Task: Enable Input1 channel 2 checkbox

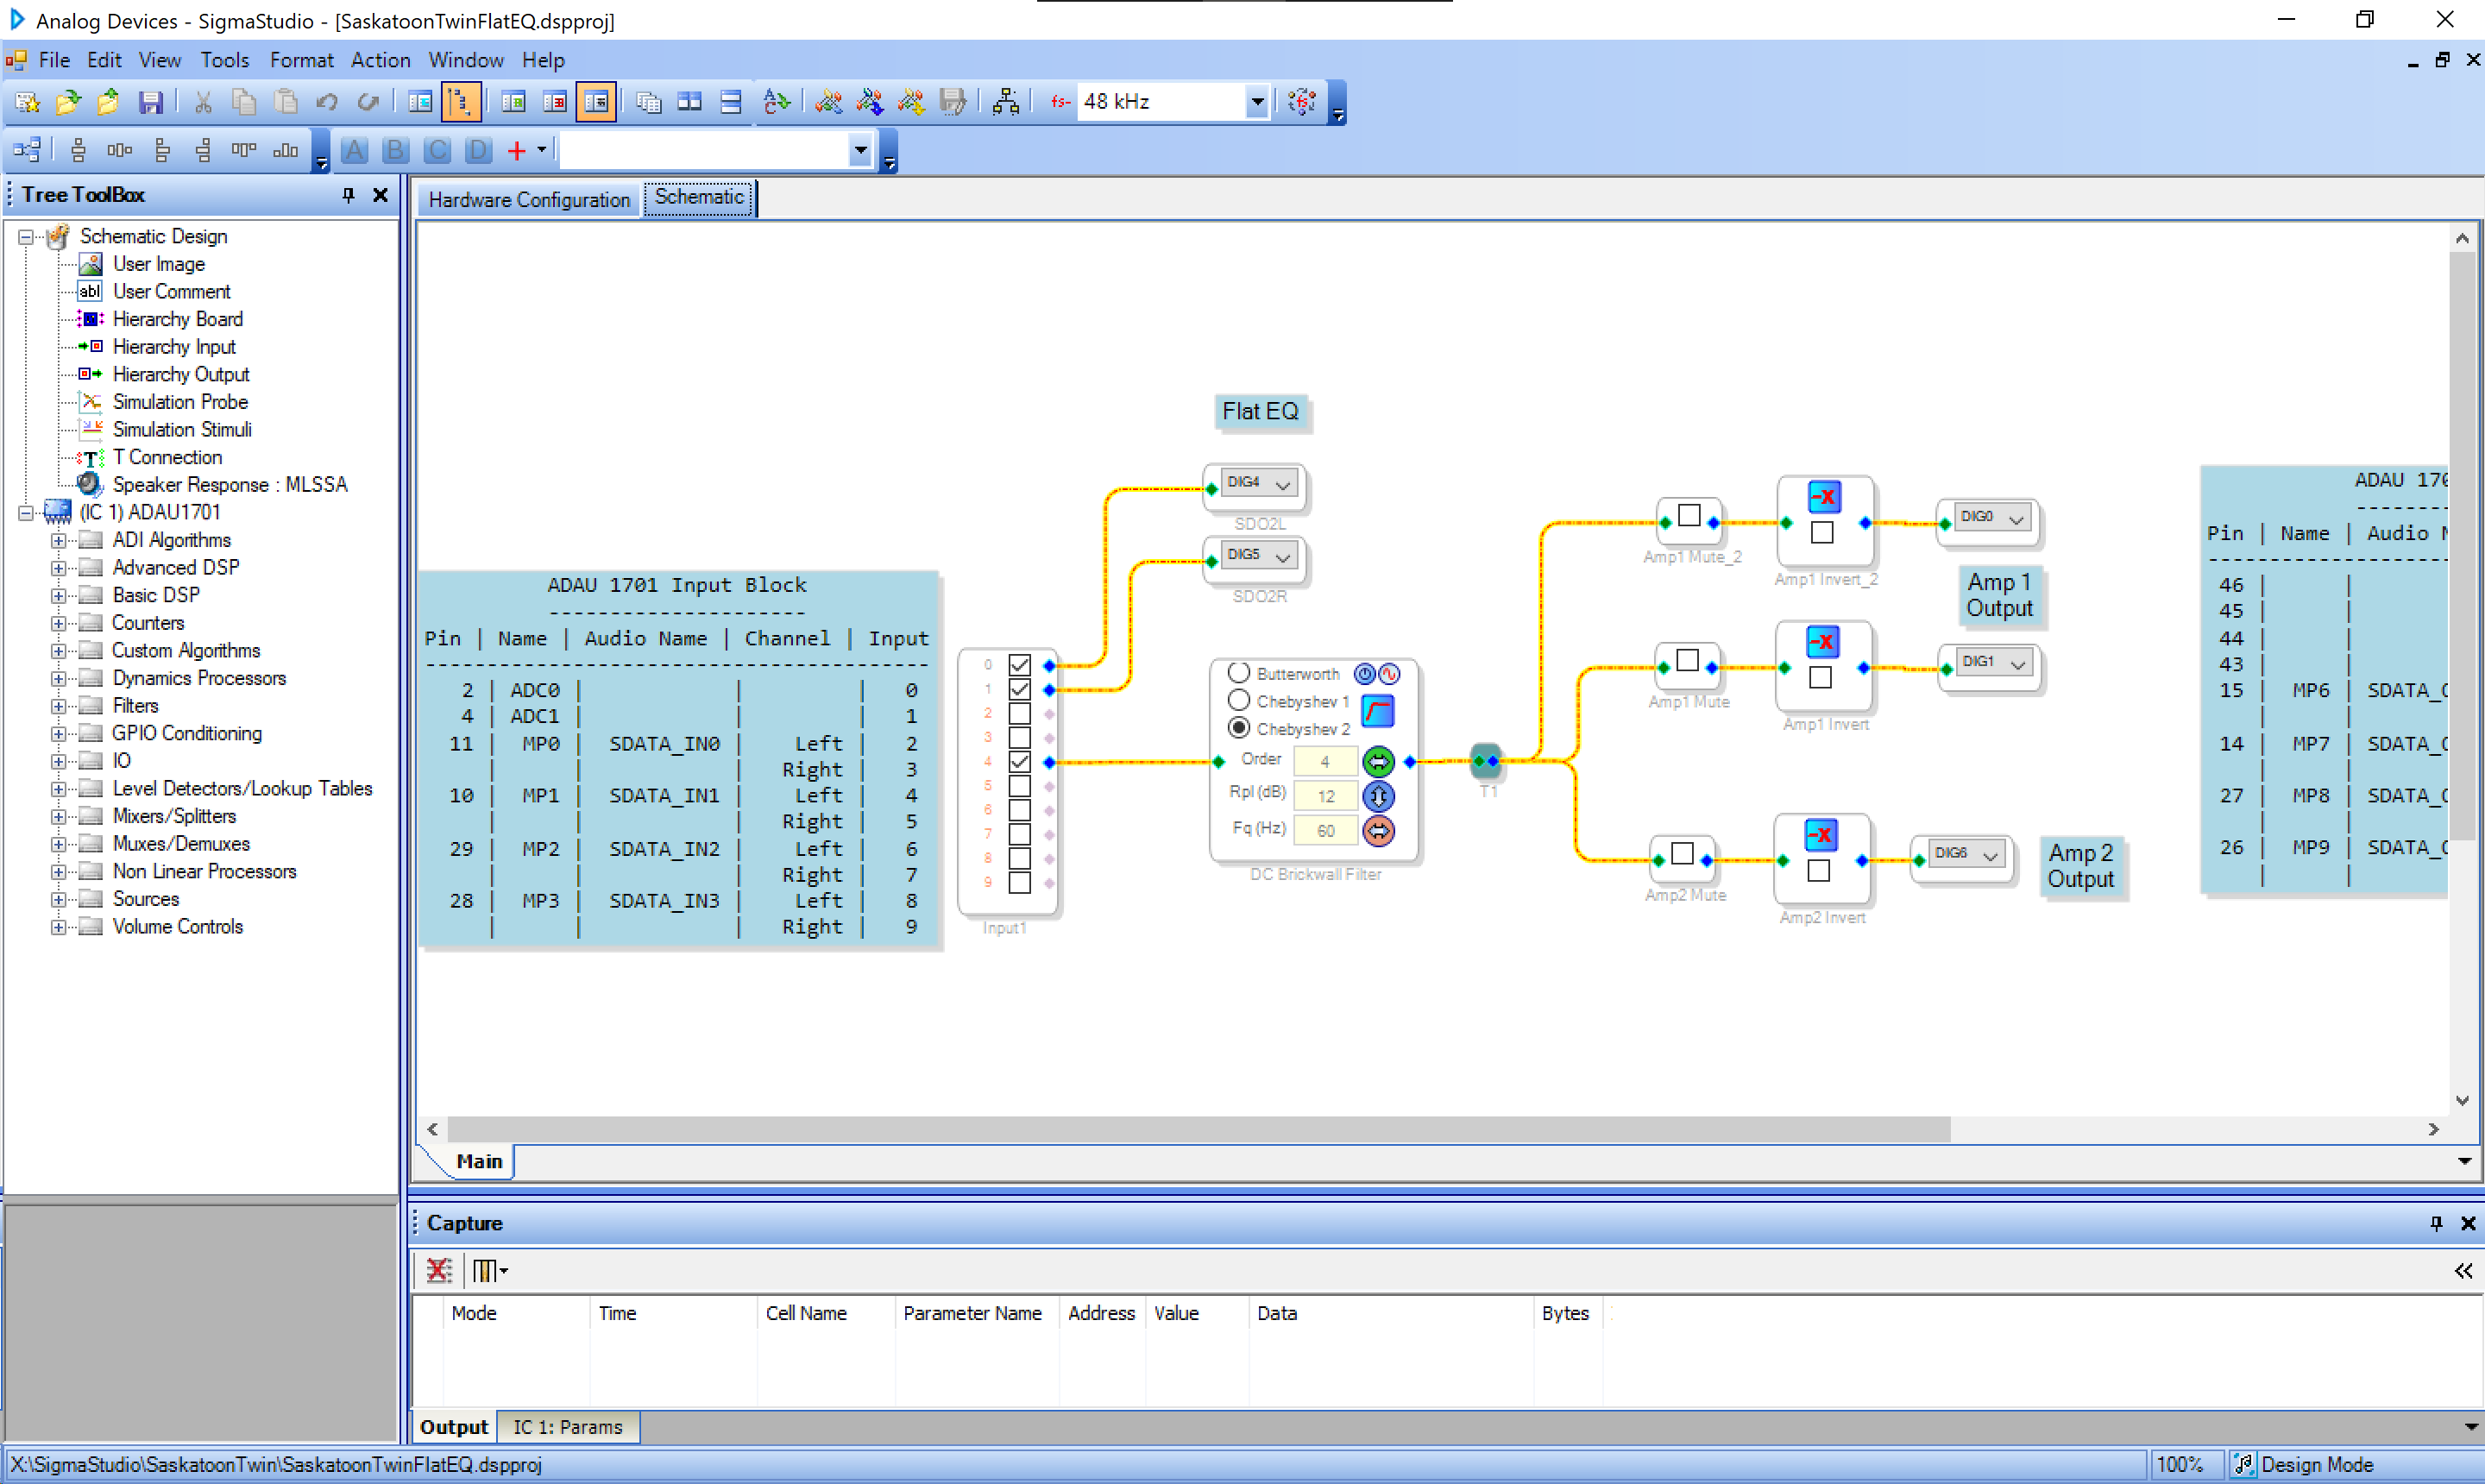Action: pos(1019,714)
